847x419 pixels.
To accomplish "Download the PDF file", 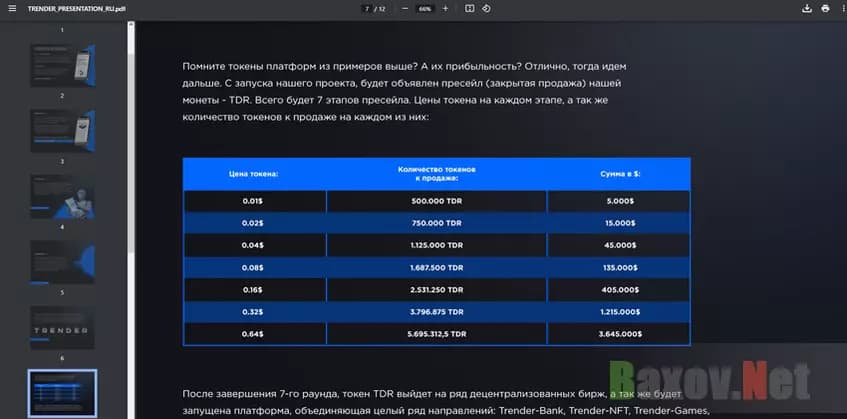I will click(806, 9).
